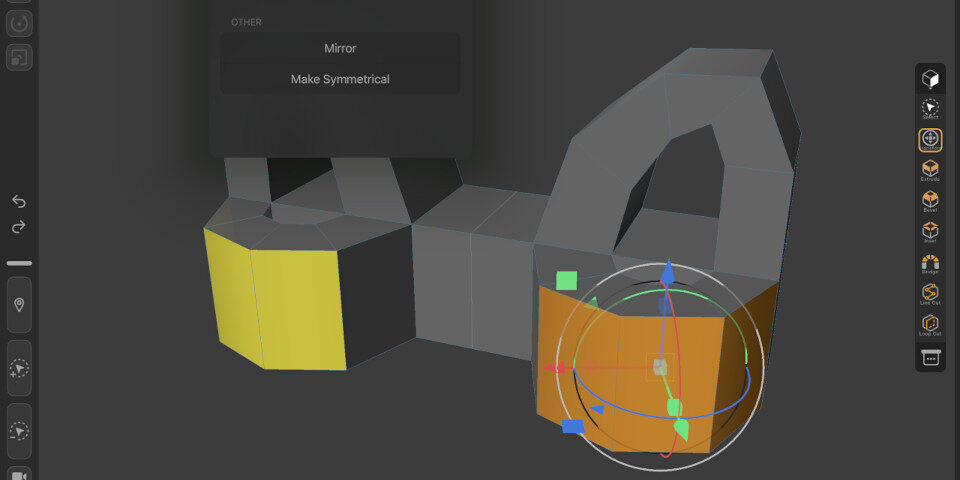960x480 pixels.
Task: Expand the more tools button
Action: [x=930, y=357]
